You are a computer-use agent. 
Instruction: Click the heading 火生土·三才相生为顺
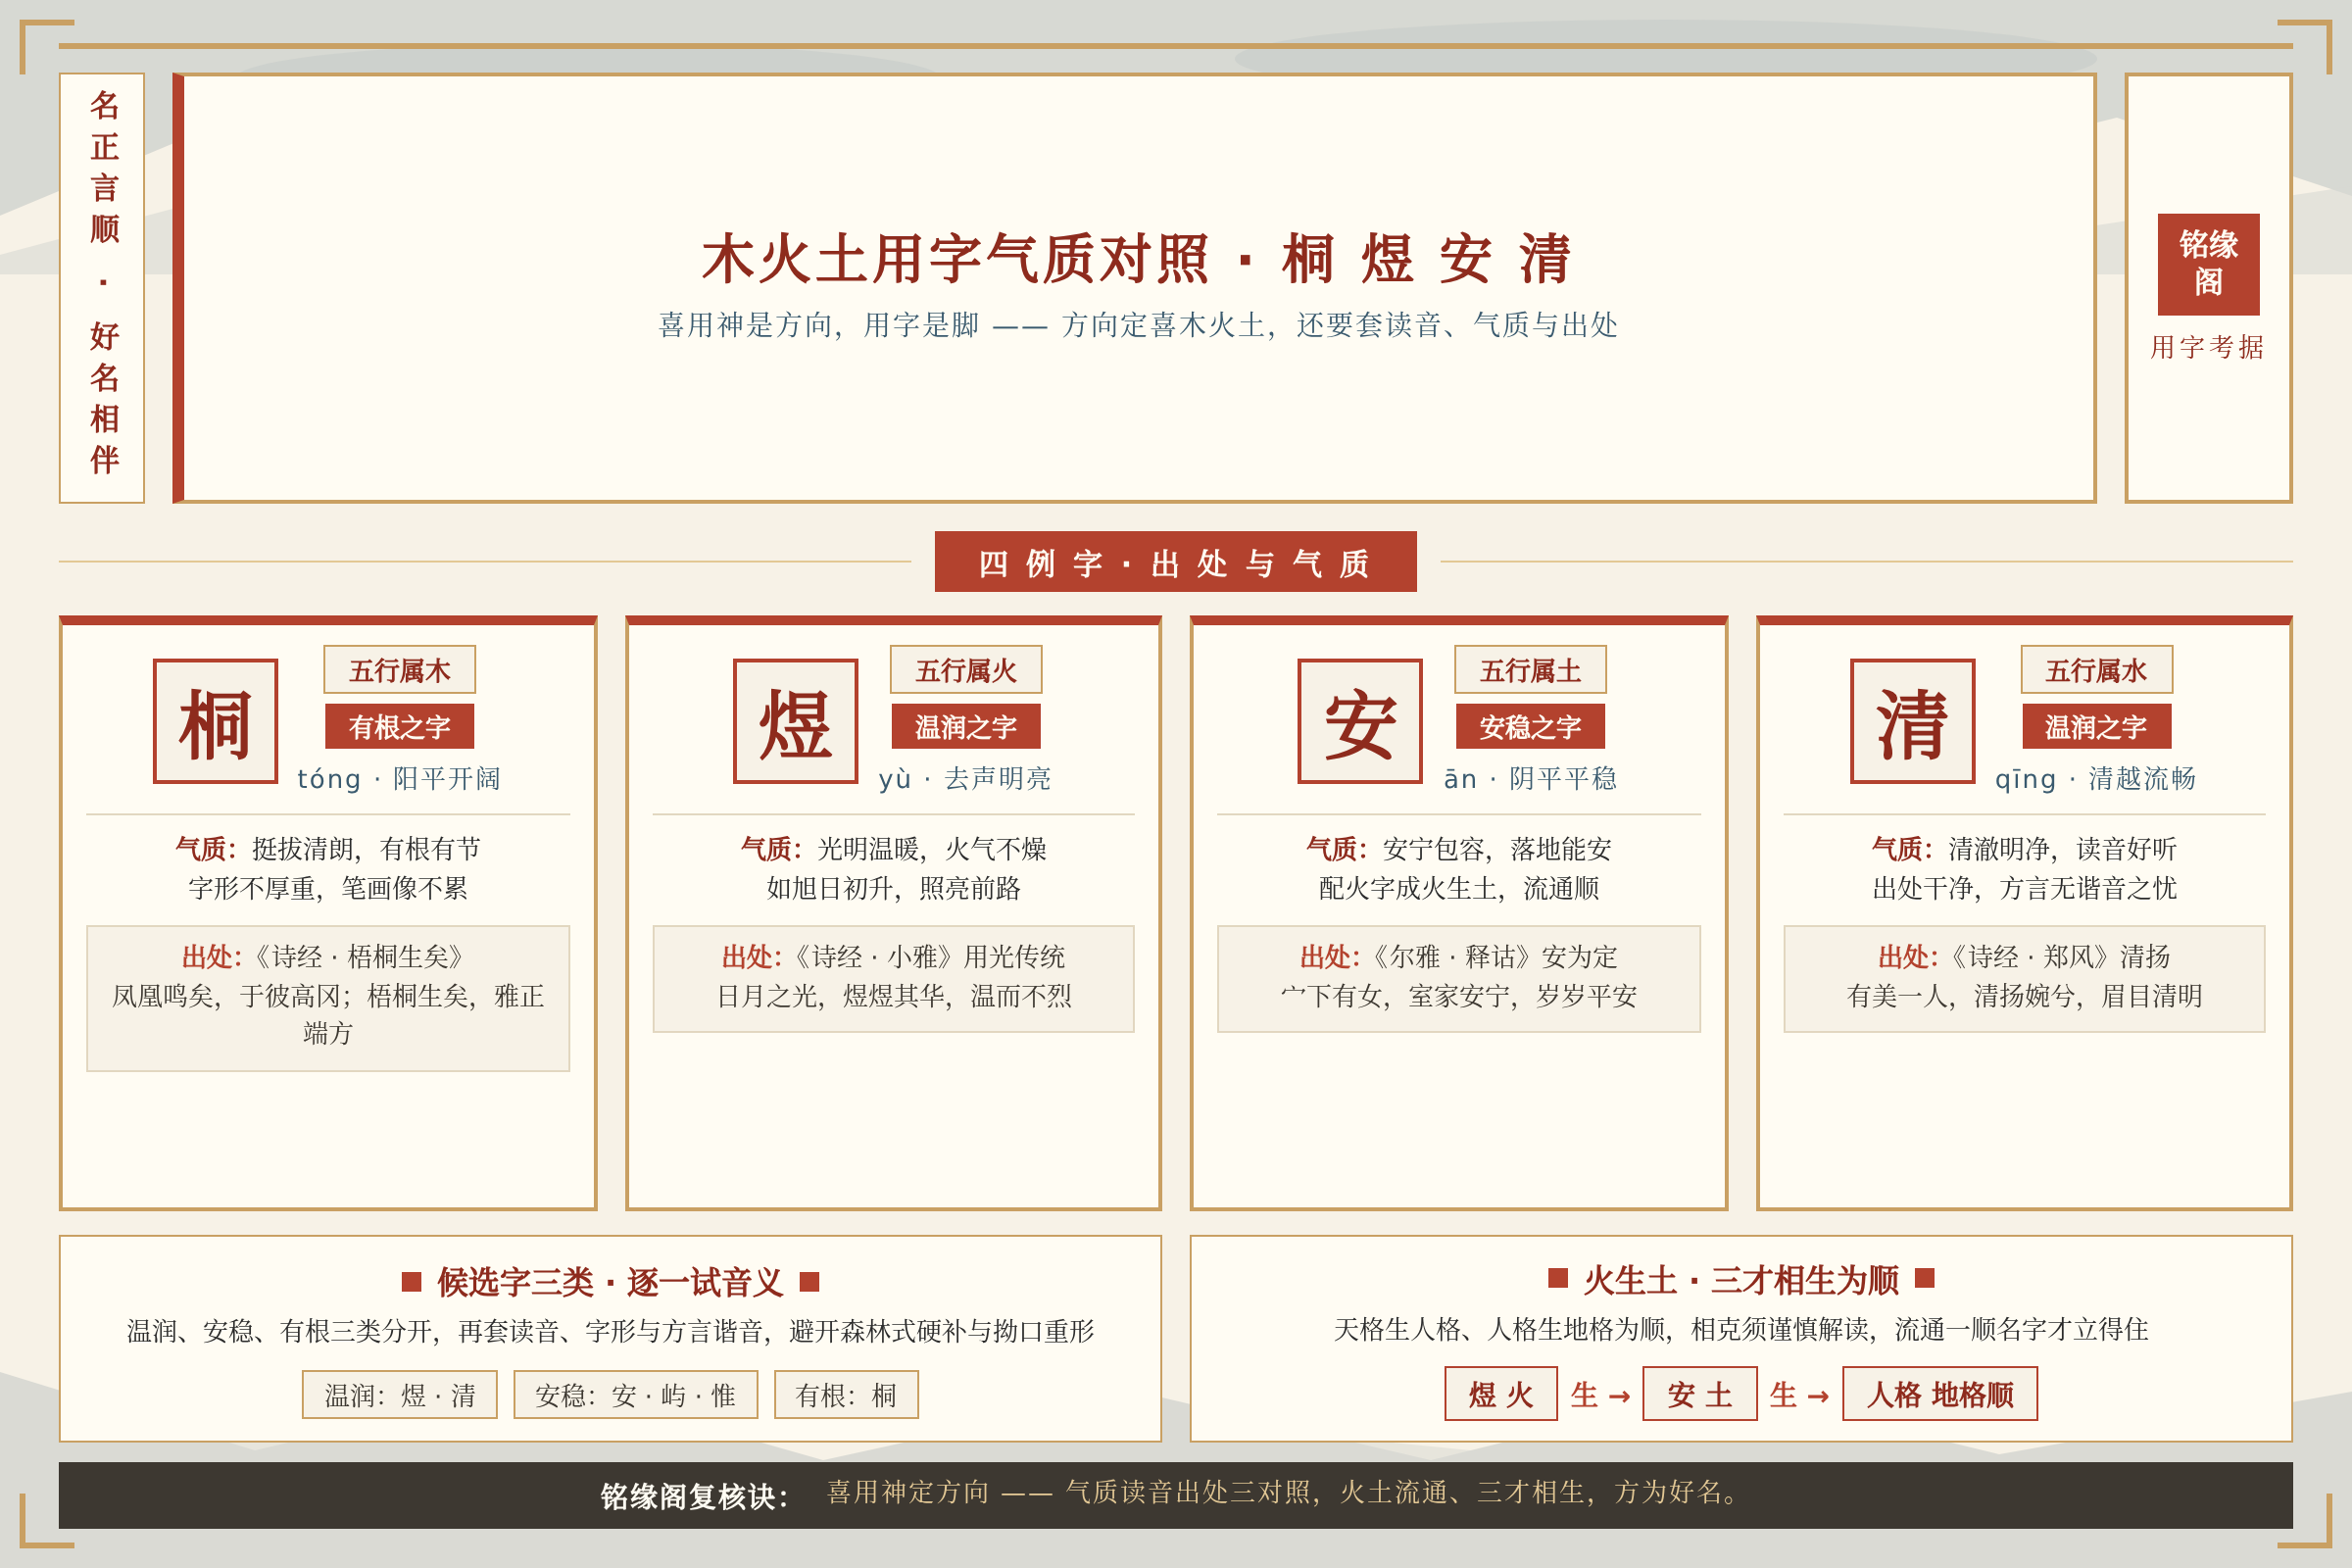[x=1741, y=1280]
